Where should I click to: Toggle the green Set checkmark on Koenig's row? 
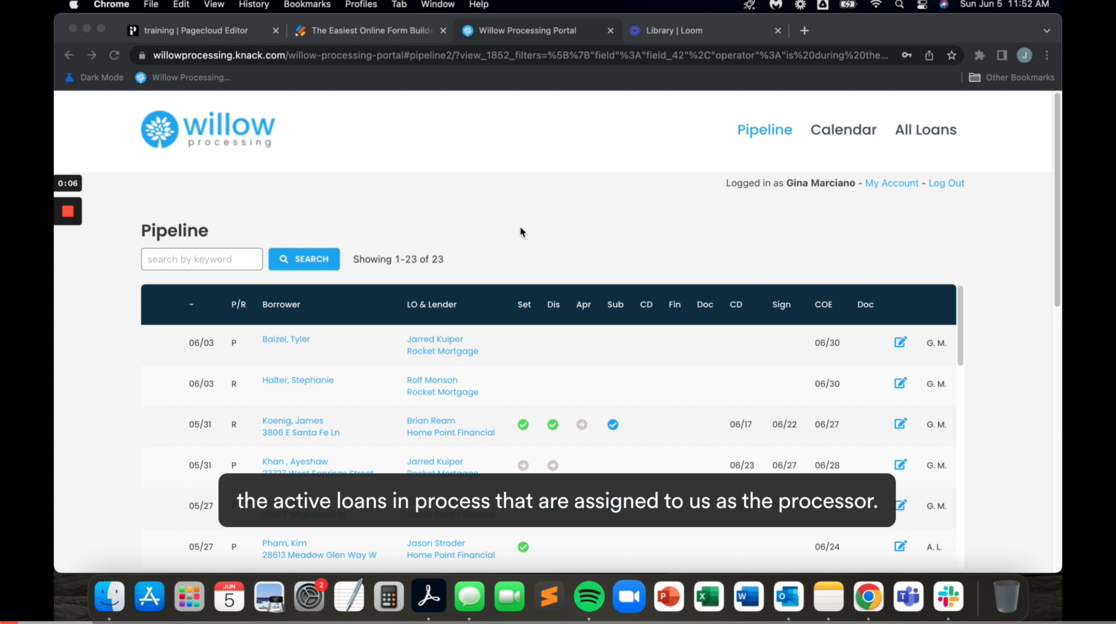coord(523,424)
